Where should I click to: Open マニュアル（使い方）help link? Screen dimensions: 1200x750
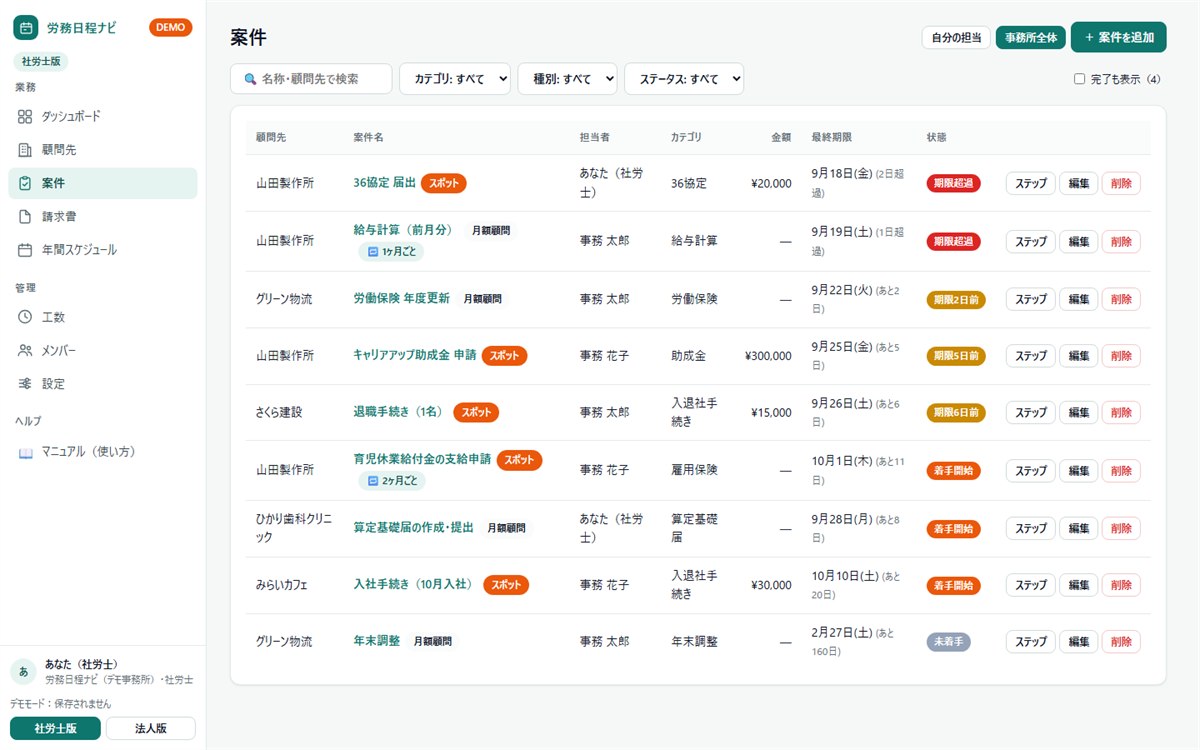pos(103,452)
